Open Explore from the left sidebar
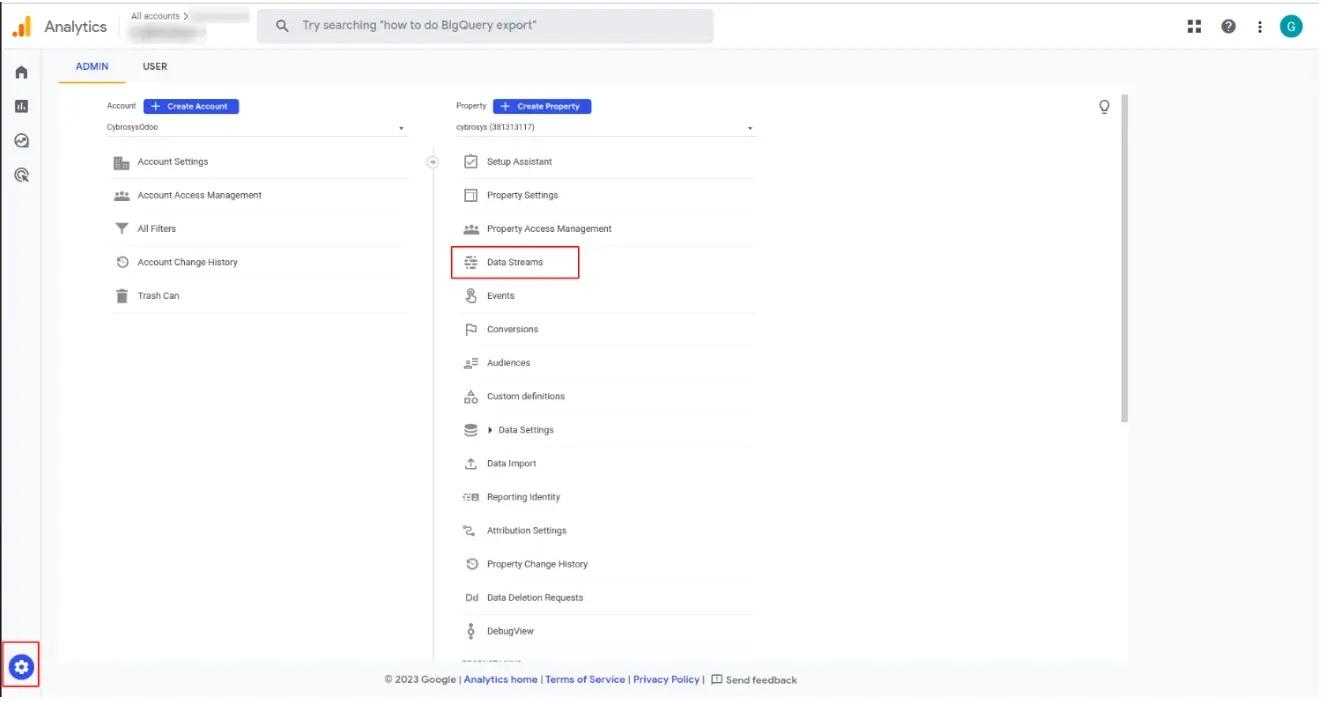The height and width of the screenshot is (702, 1322). point(20,140)
